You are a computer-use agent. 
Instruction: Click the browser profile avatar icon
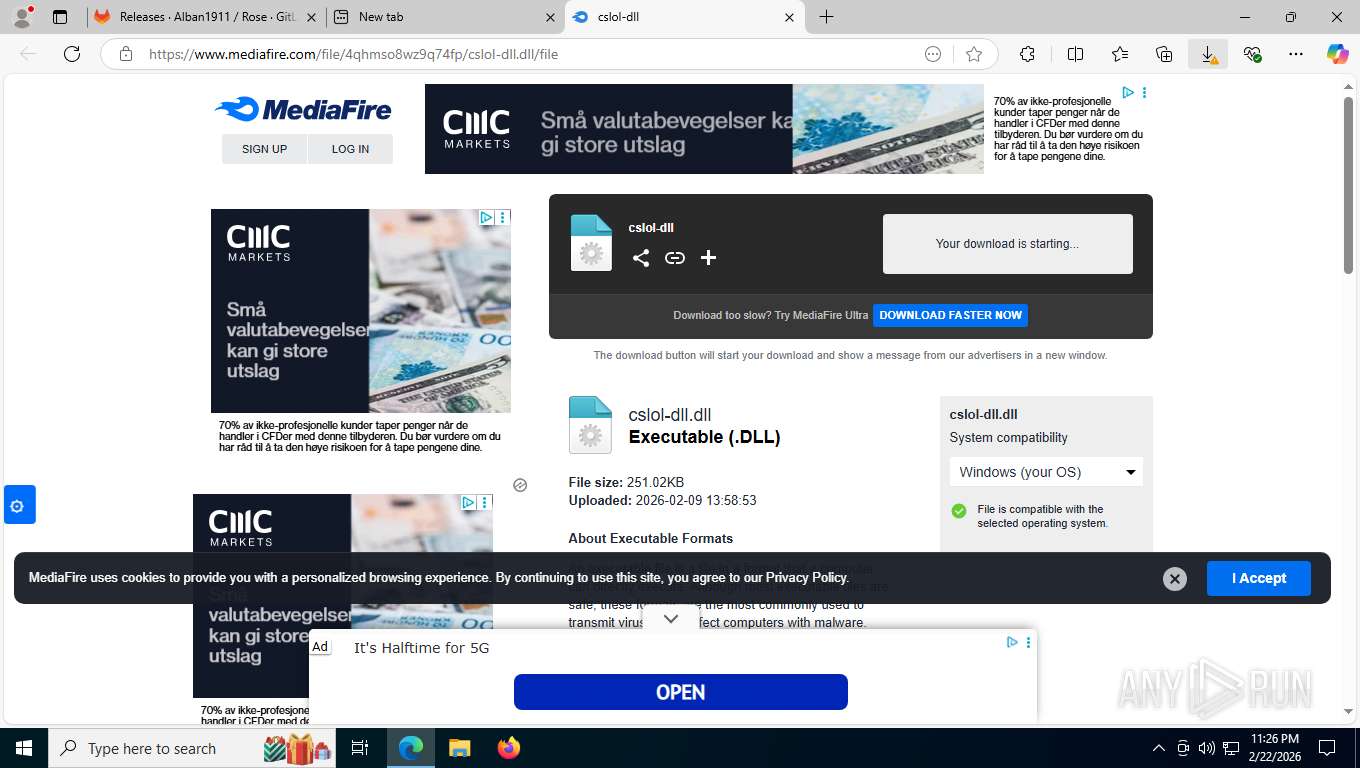point(22,17)
